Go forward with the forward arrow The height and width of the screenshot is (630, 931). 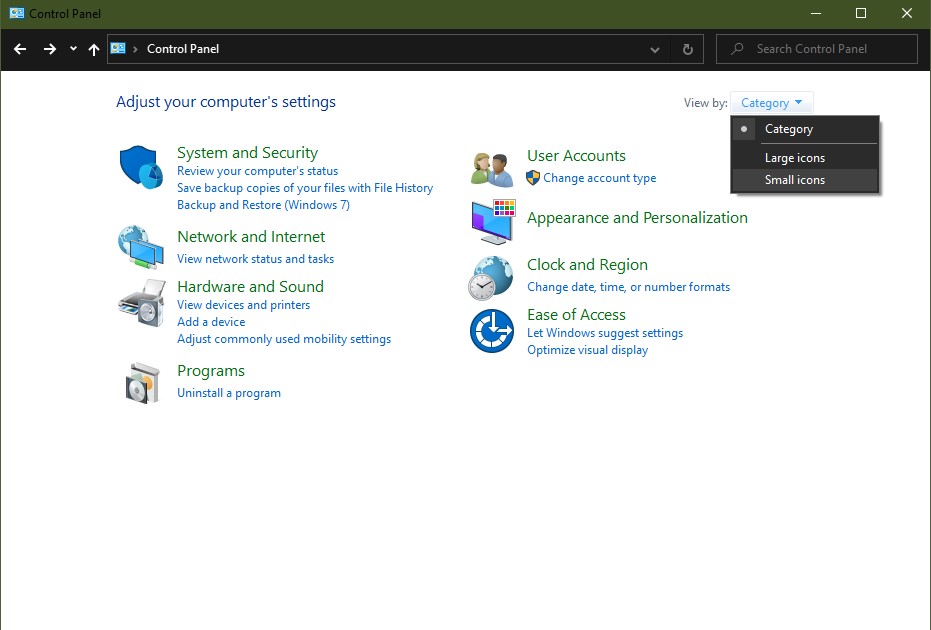50,49
